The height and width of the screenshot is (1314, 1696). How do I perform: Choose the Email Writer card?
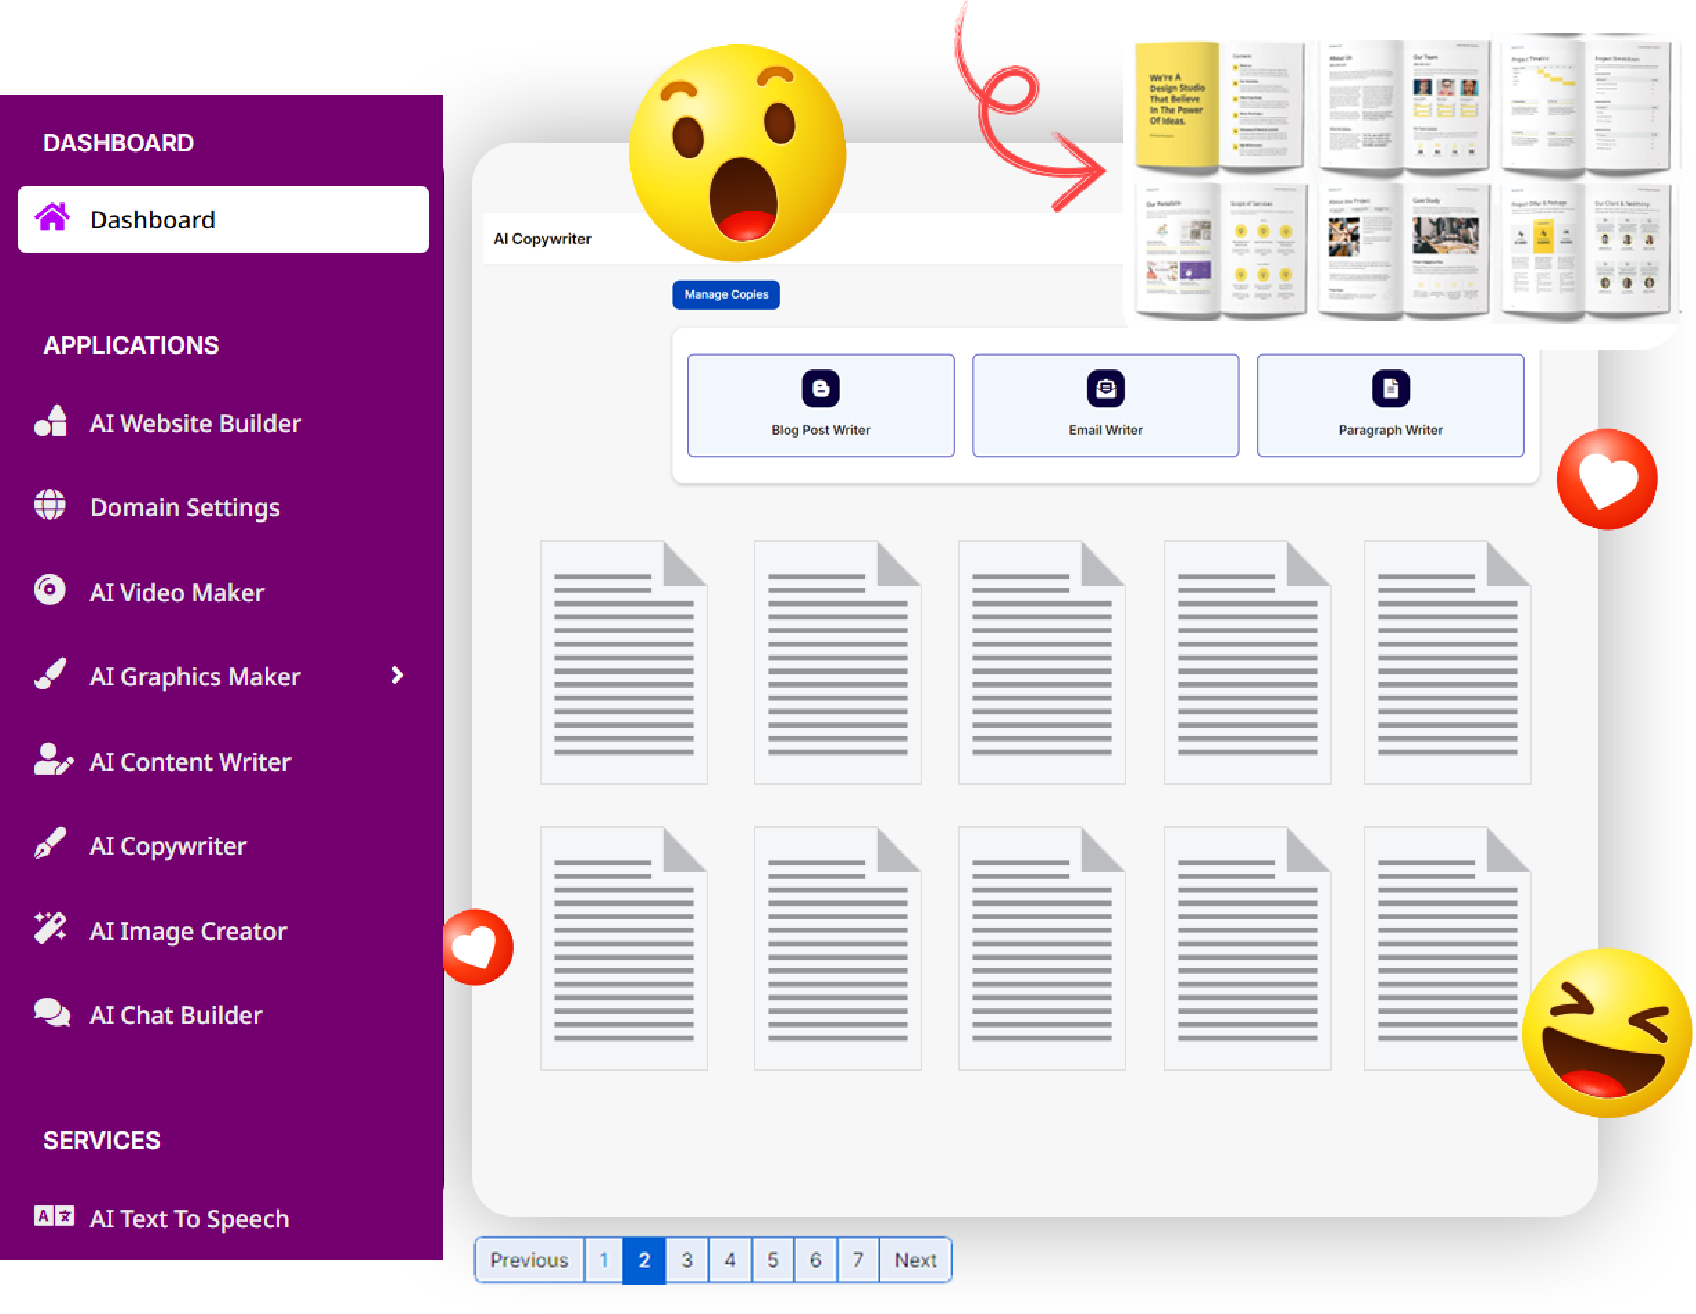point(1105,406)
